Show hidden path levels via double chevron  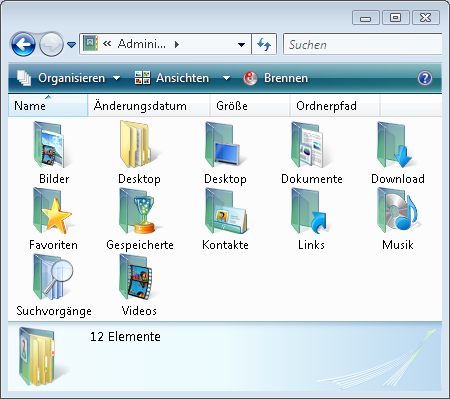[x=107, y=44]
